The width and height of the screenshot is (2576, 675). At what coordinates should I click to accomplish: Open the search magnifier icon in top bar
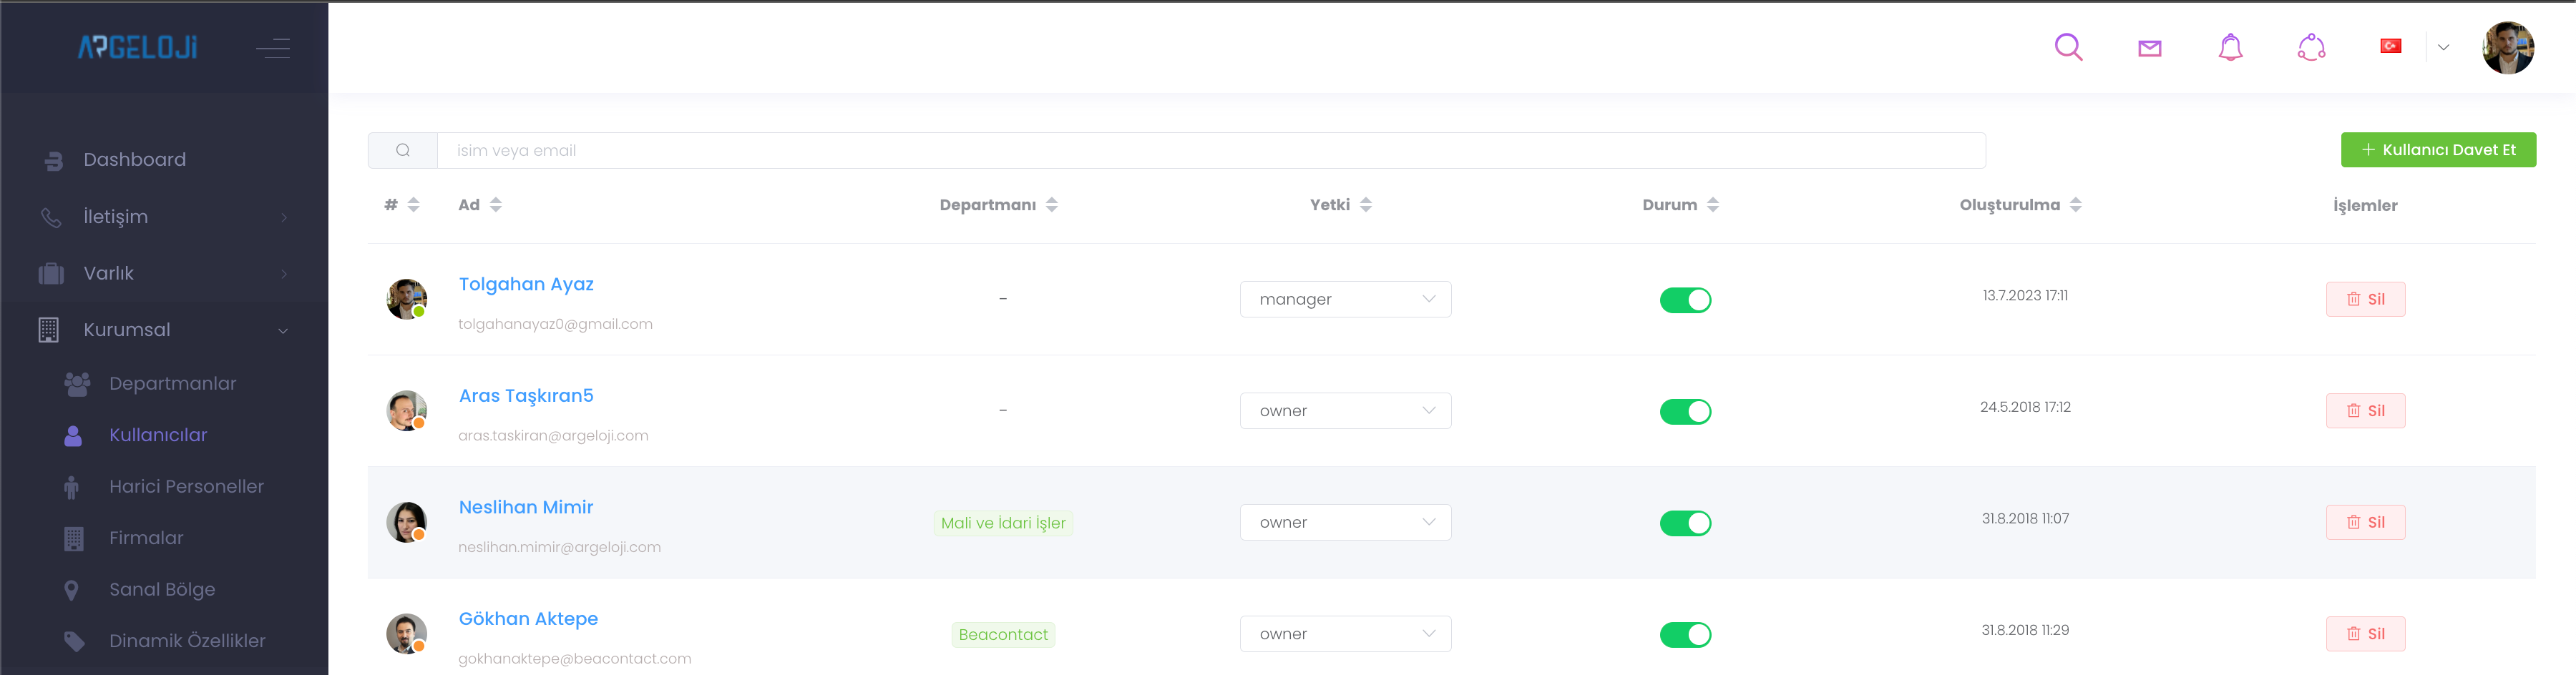pyautogui.click(x=2068, y=47)
